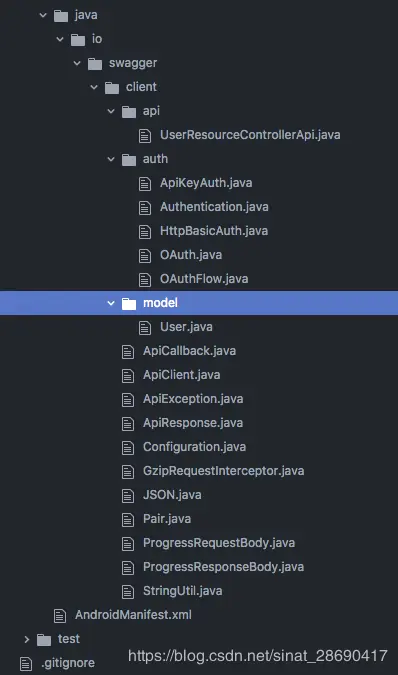Open Authentication.java file

(x=214, y=207)
